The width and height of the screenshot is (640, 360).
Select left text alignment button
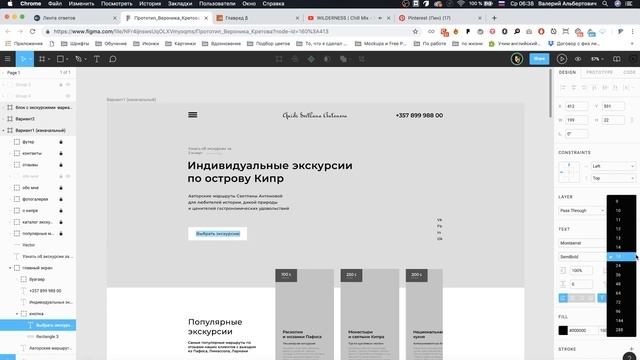pyautogui.click(x=563, y=298)
